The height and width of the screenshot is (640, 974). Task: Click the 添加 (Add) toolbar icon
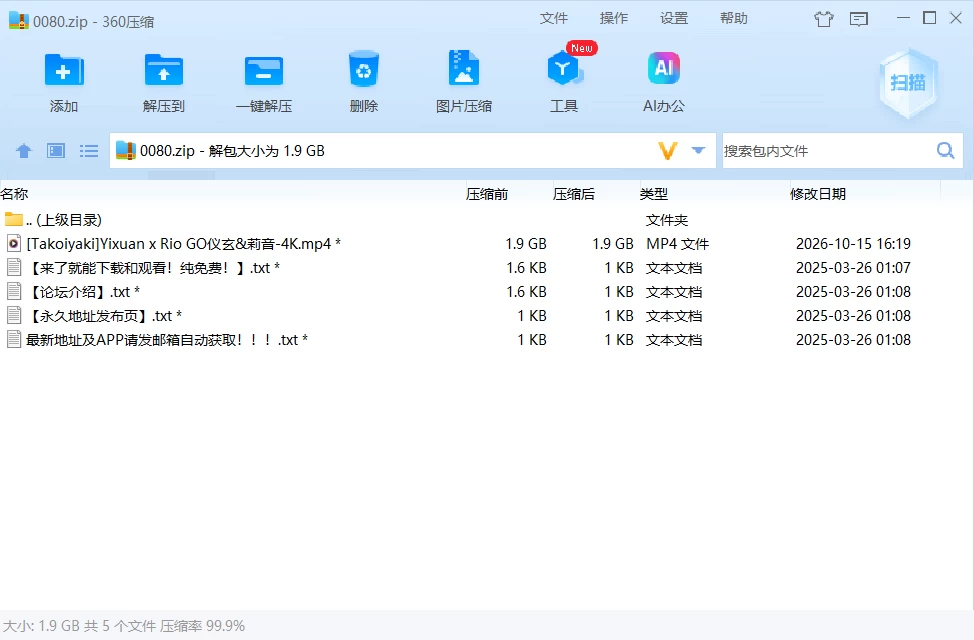[x=63, y=70]
